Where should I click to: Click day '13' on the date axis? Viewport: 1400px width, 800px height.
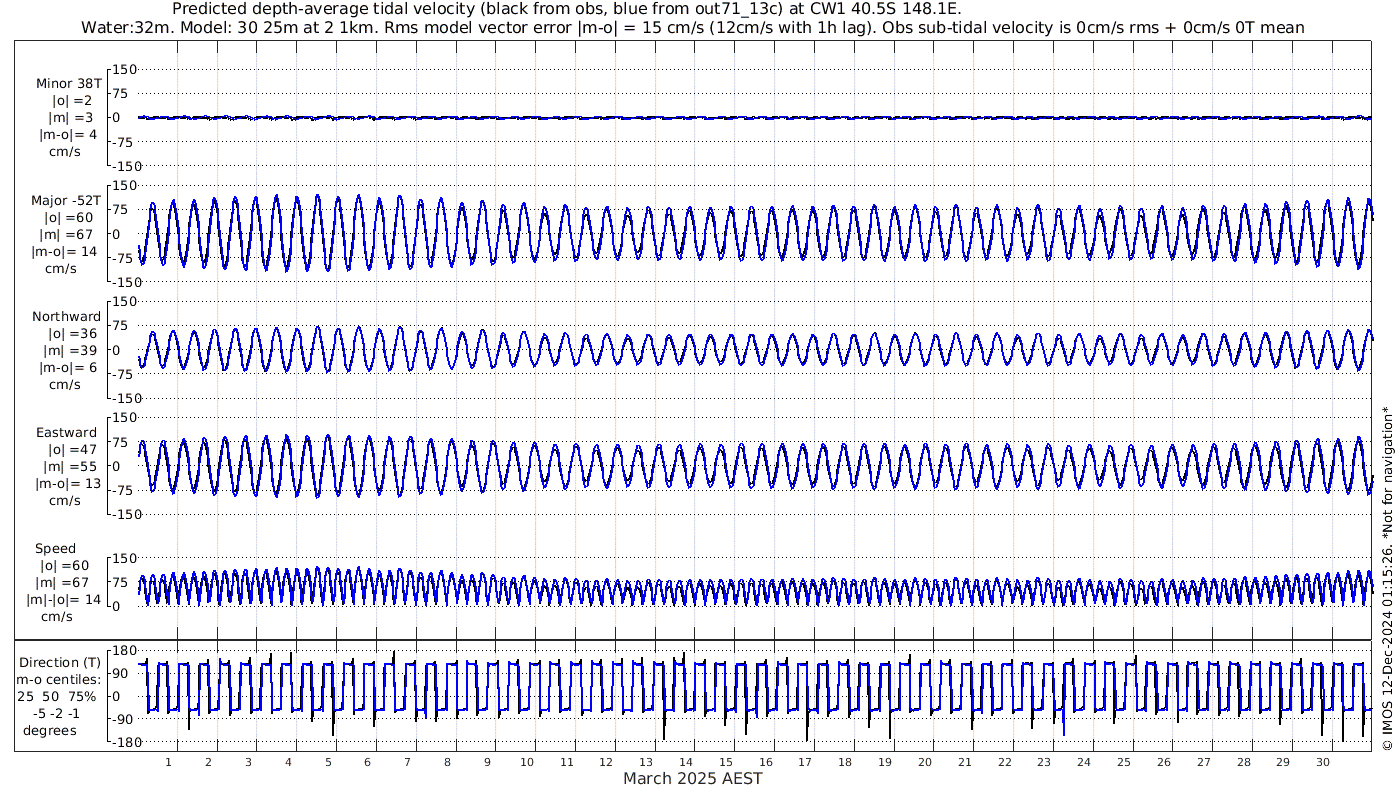pos(646,762)
